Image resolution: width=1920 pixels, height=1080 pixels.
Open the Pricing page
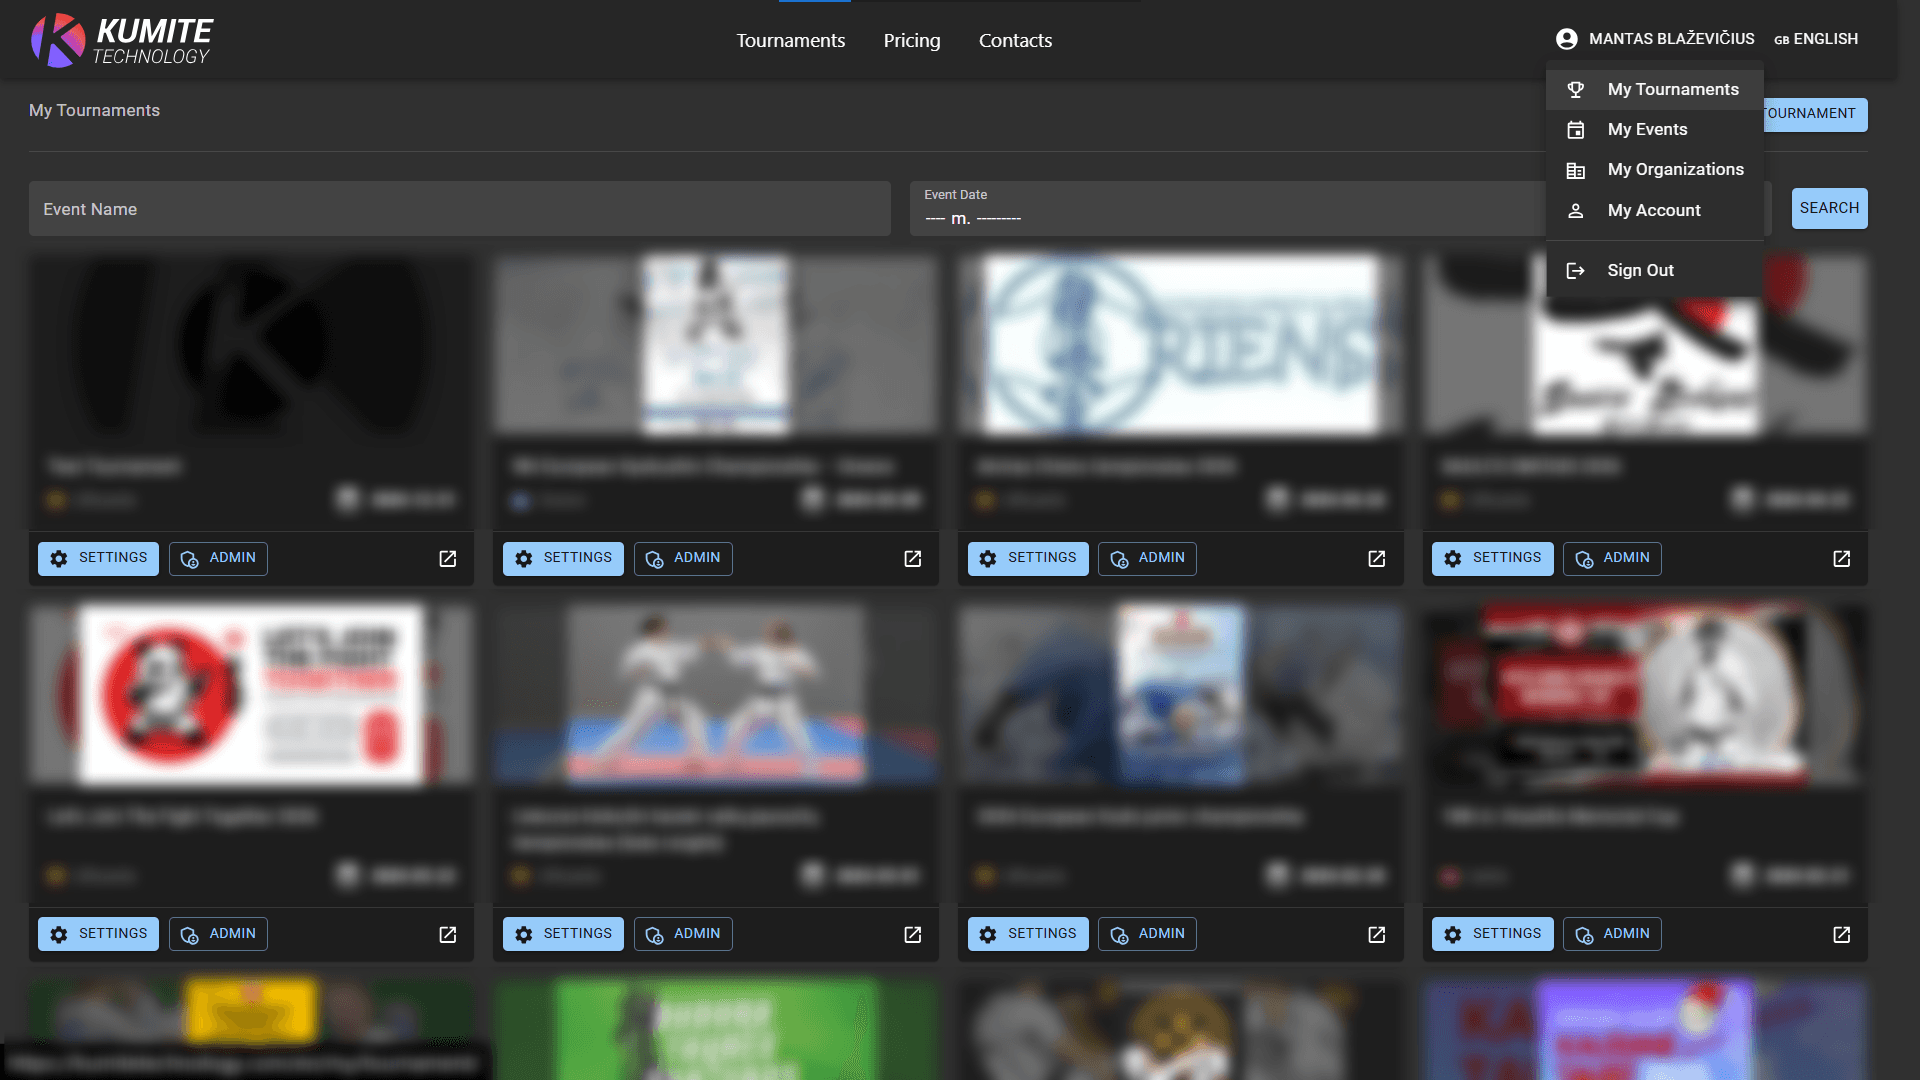pyautogui.click(x=911, y=40)
